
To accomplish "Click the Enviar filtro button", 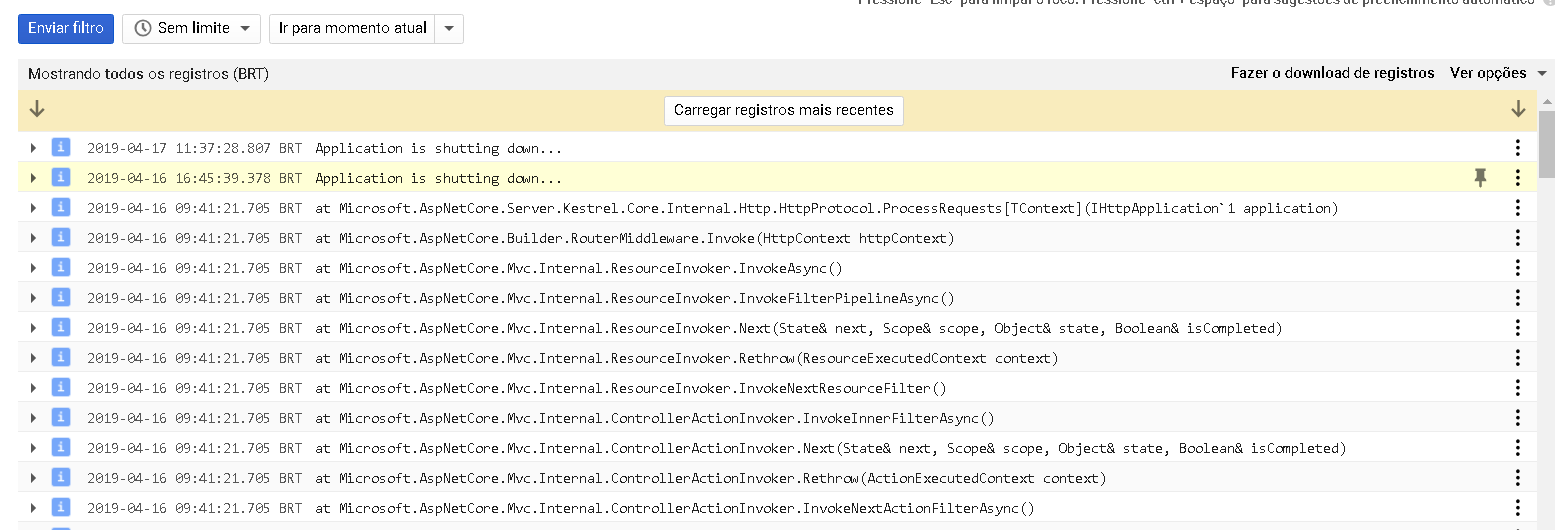I will click(66, 28).
